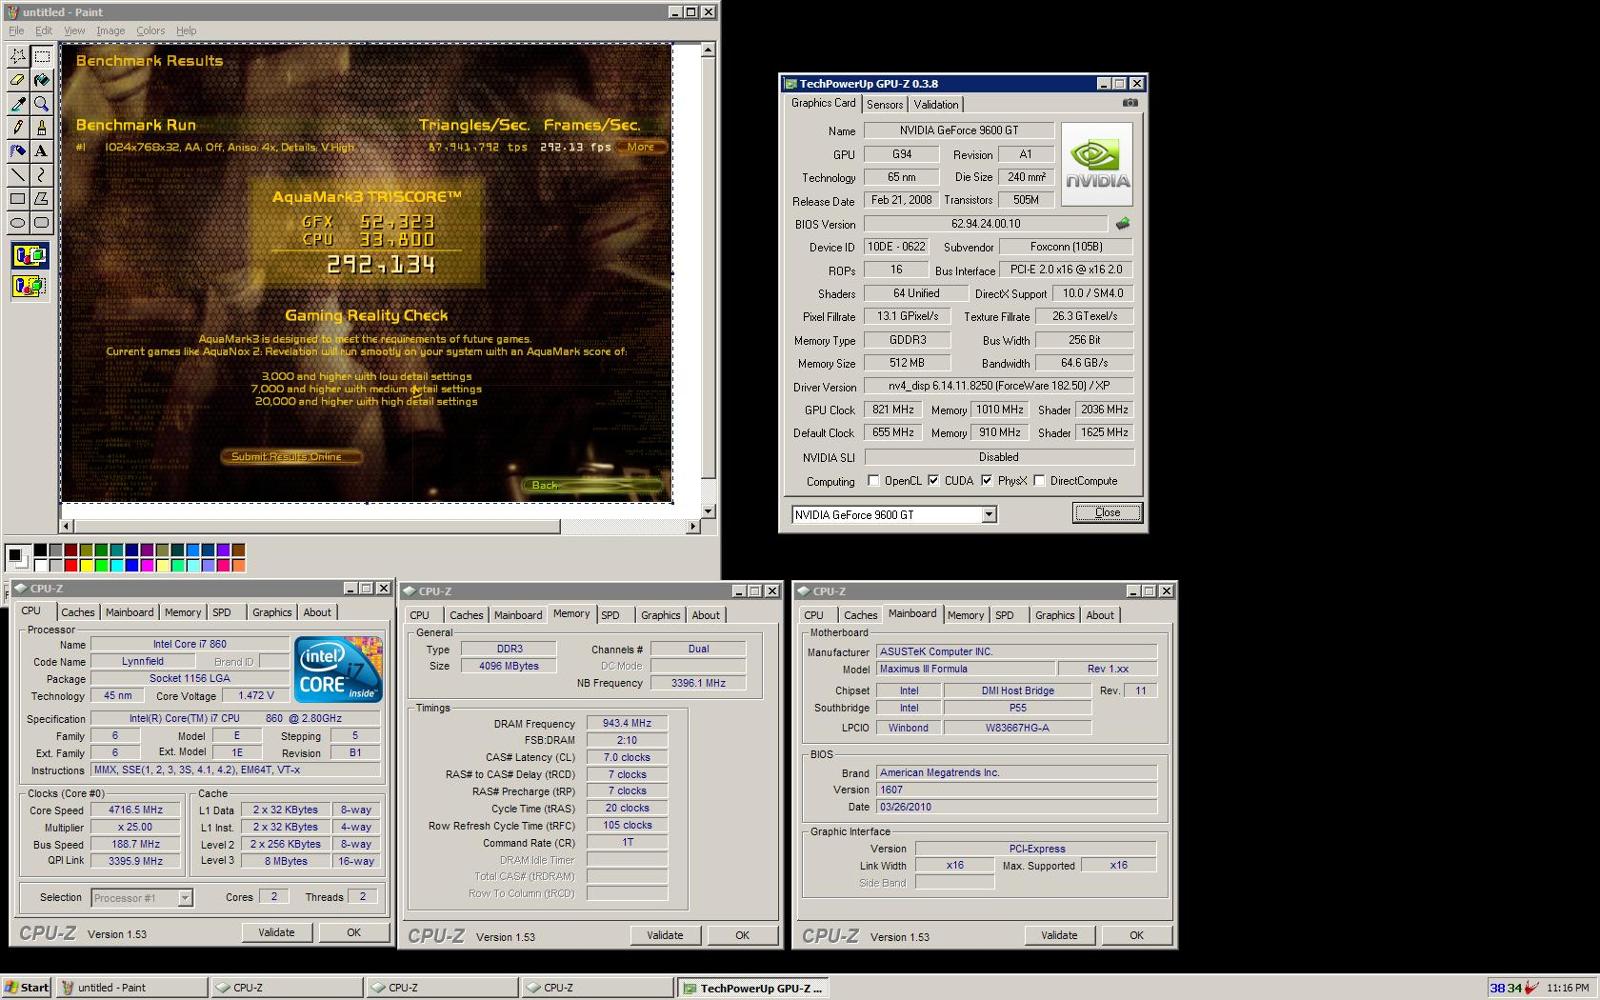Image resolution: width=1600 pixels, height=1000 pixels.
Task: Click the DRAM Frequency 943.4 MHz value
Action: (x=627, y=723)
